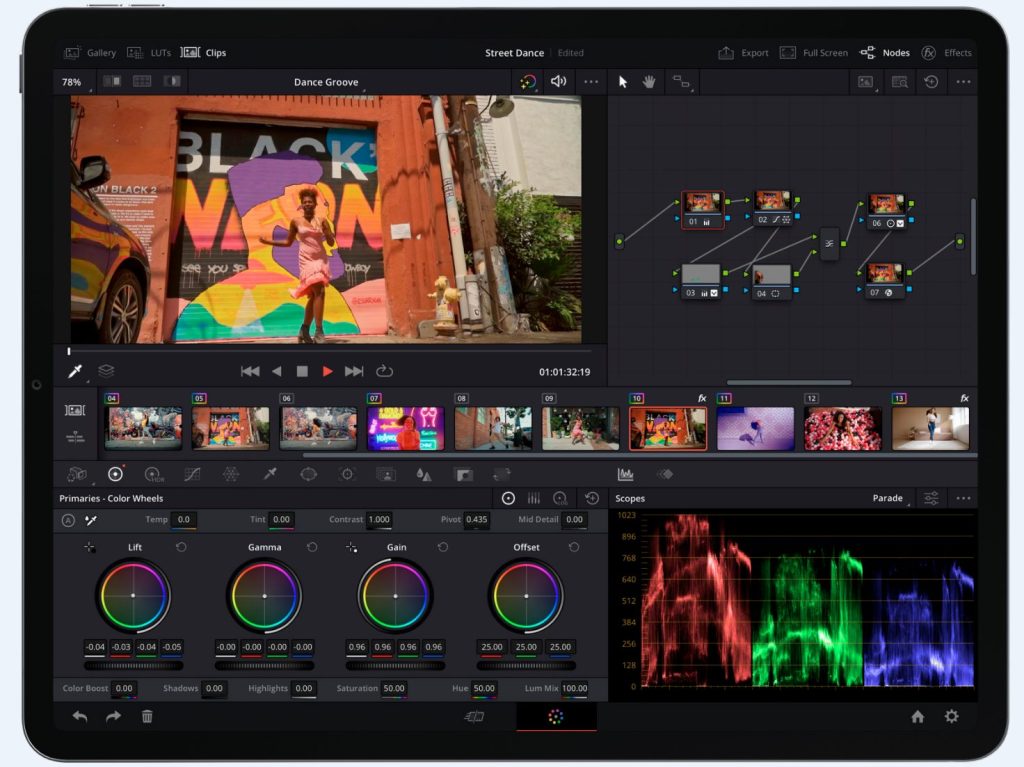Toggle viewer bypass color grades icon

click(528, 82)
